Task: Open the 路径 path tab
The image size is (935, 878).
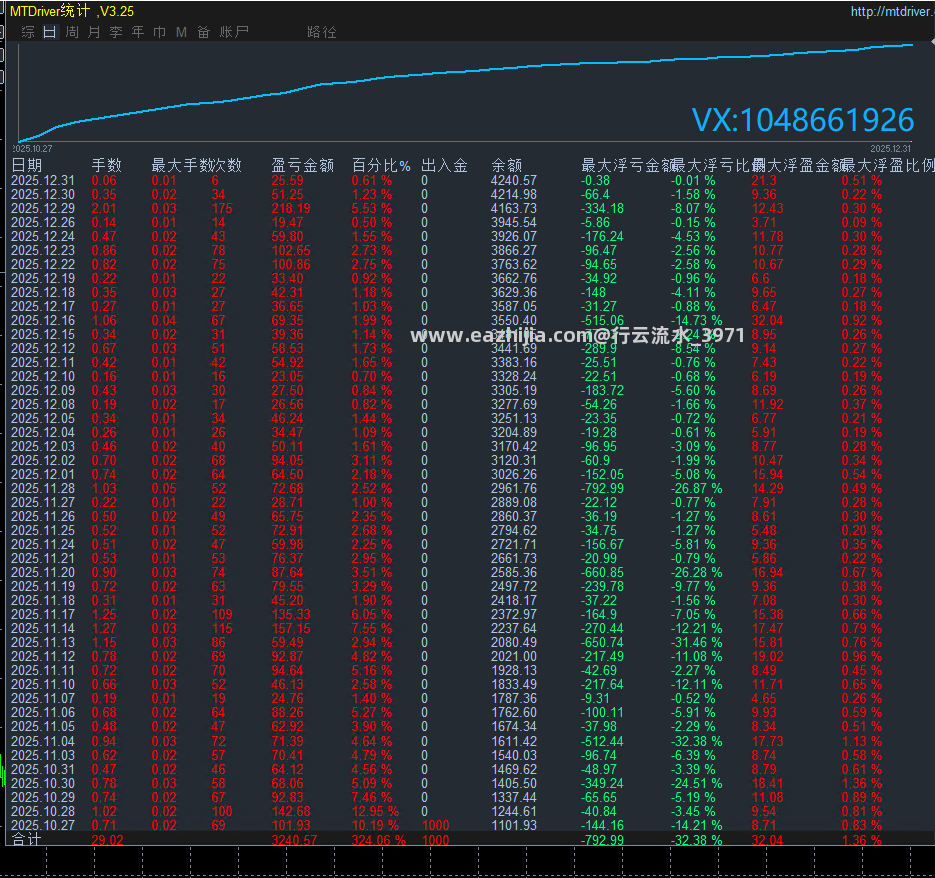Action: (x=322, y=32)
